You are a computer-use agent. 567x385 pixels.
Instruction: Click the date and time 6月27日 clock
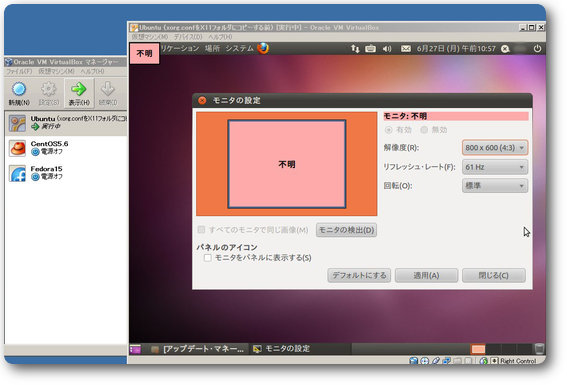(x=456, y=48)
